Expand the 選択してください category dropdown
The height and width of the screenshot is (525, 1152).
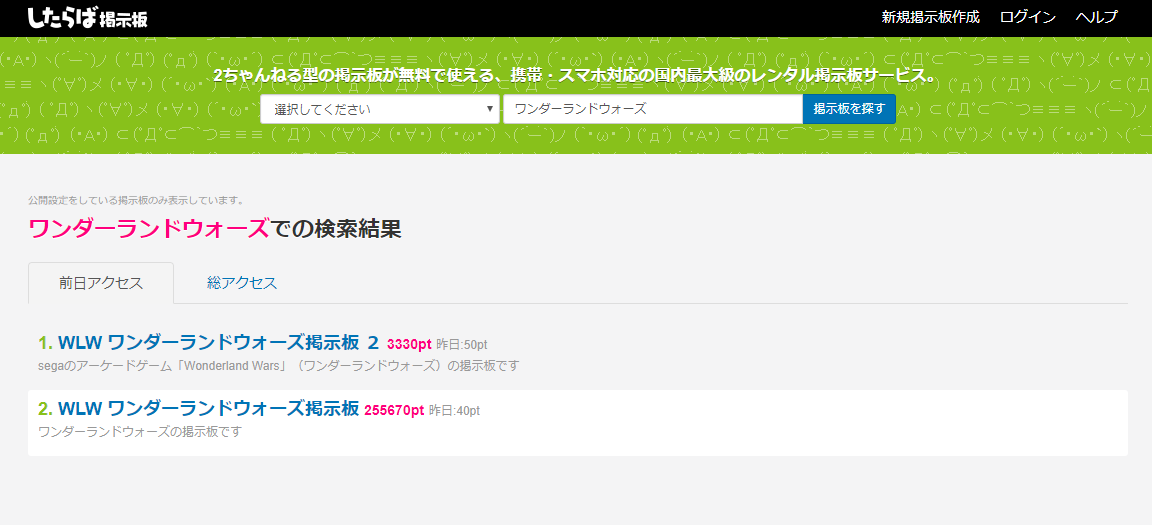pyautogui.click(x=380, y=109)
